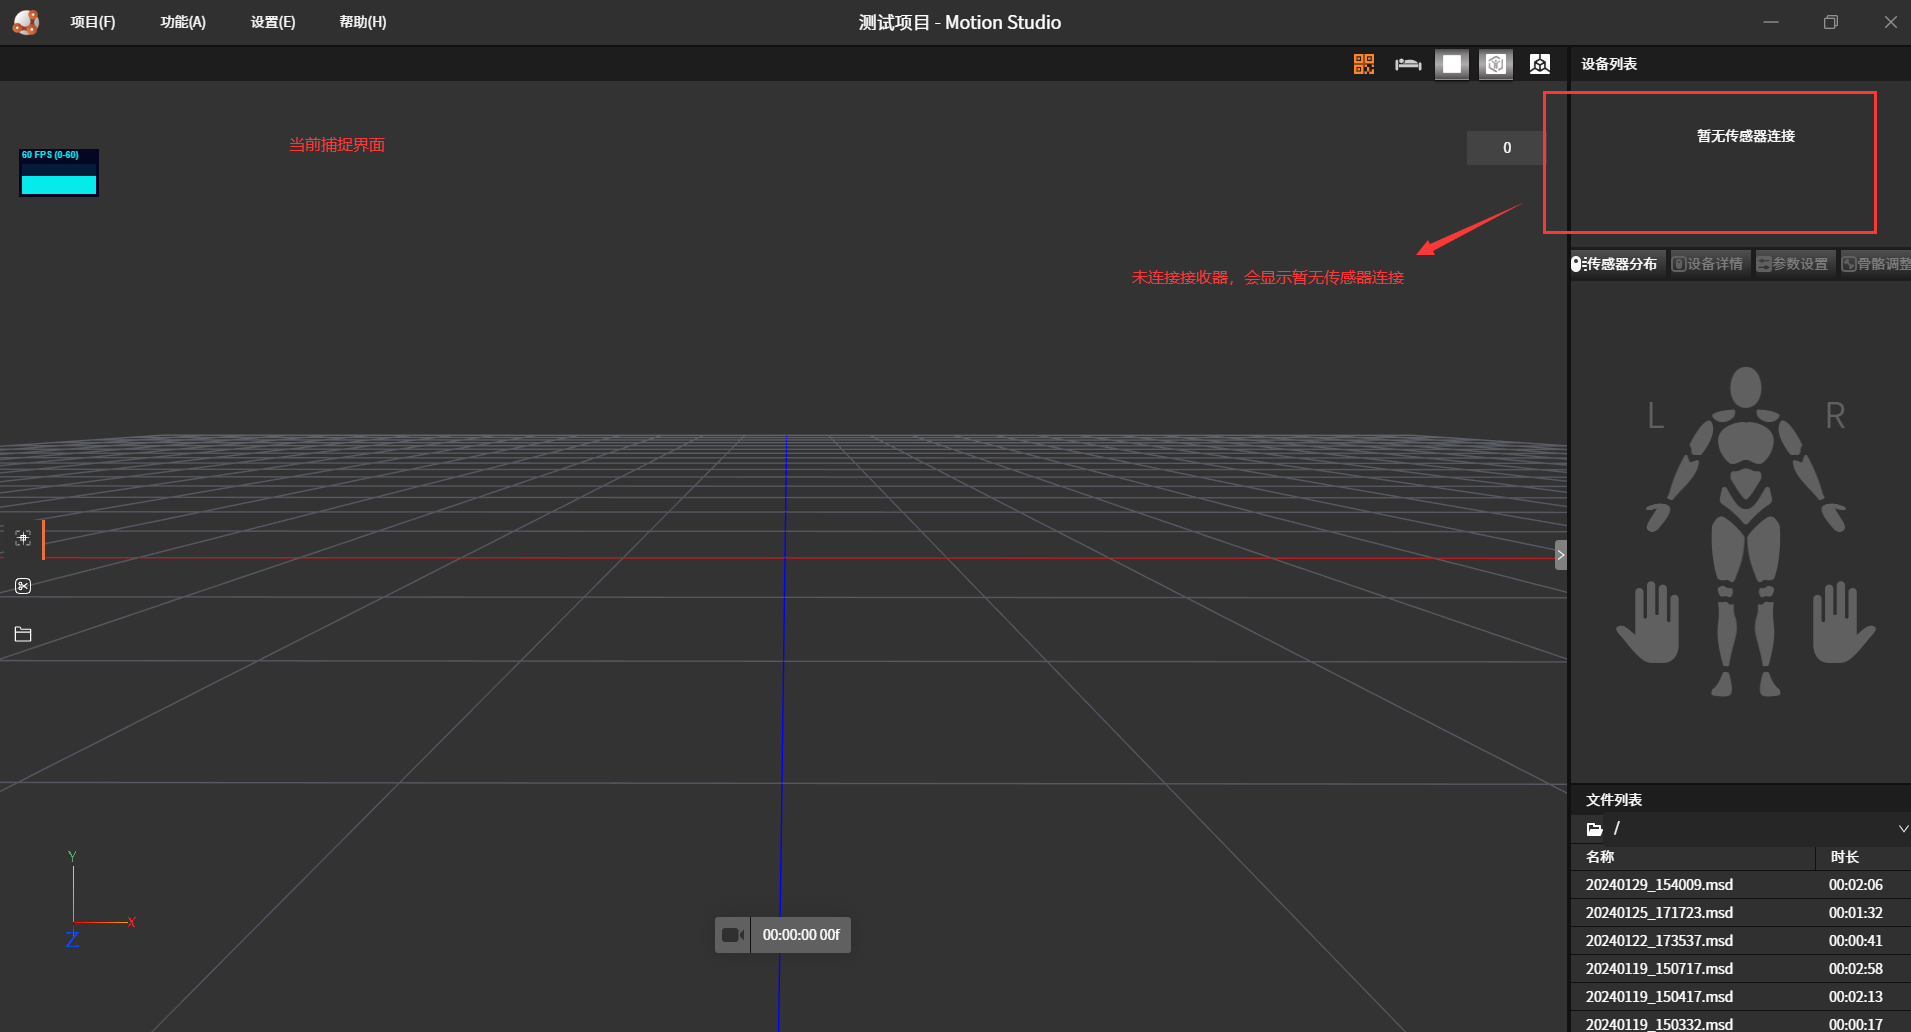Open the 帮助(H) menu

click(362, 21)
